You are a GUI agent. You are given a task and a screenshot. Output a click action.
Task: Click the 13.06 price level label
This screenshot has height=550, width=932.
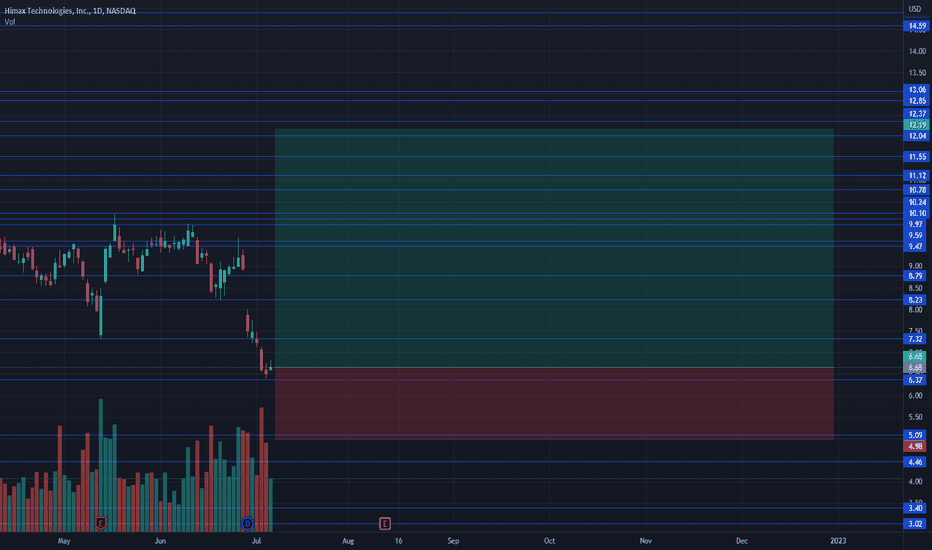pyautogui.click(x=917, y=90)
